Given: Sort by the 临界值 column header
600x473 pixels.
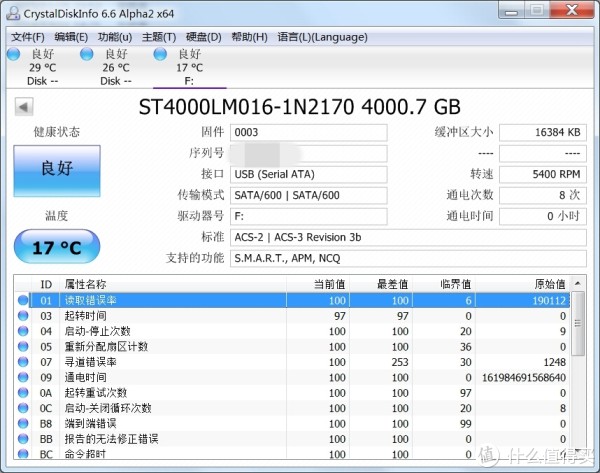Looking at the screenshot, I should [444, 284].
